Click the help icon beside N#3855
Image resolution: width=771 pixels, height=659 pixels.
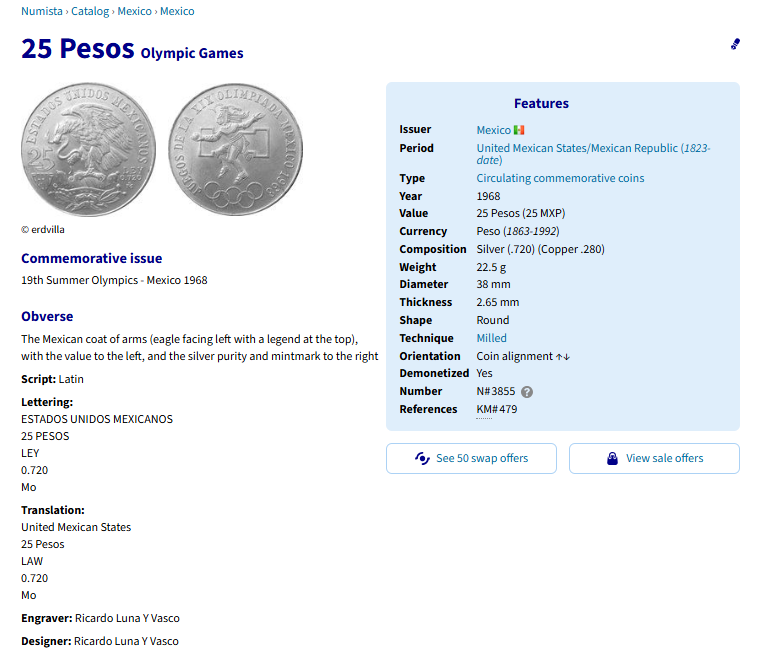tap(527, 392)
